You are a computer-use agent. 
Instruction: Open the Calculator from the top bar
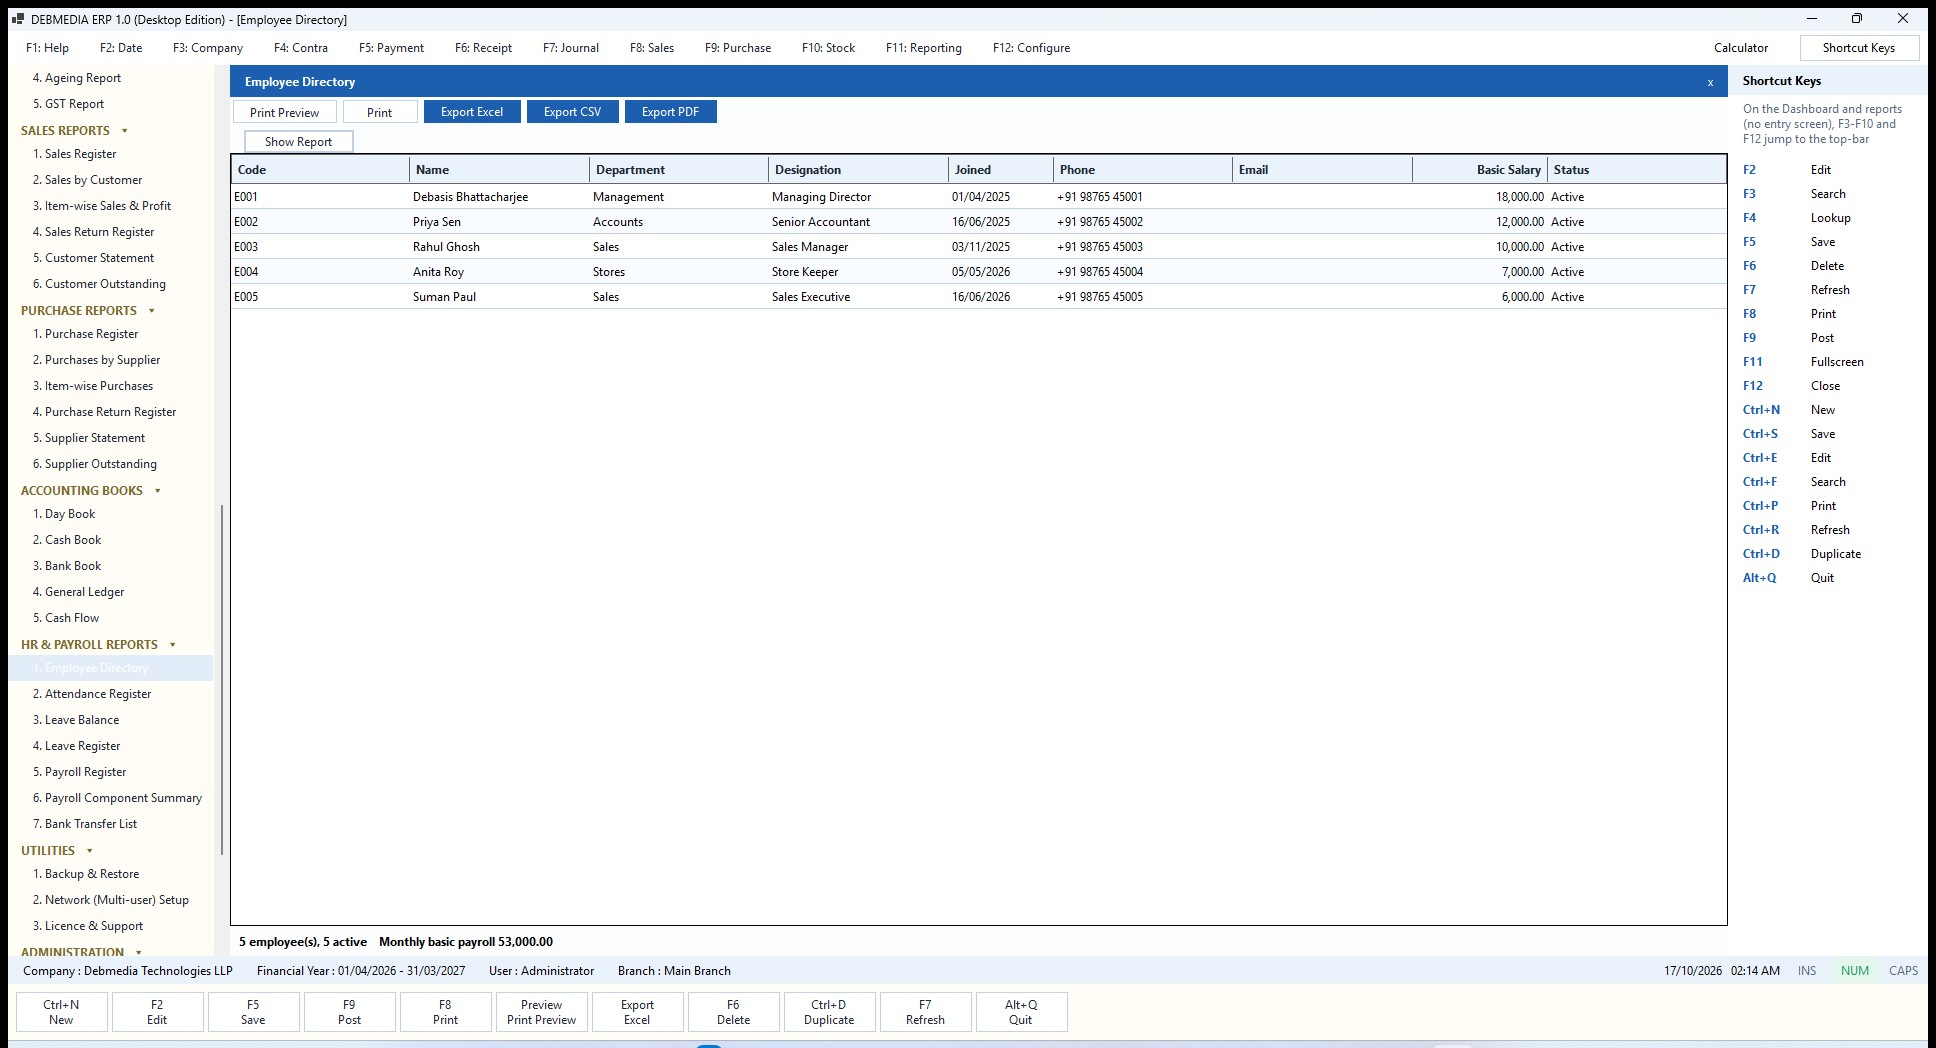pyautogui.click(x=1741, y=48)
